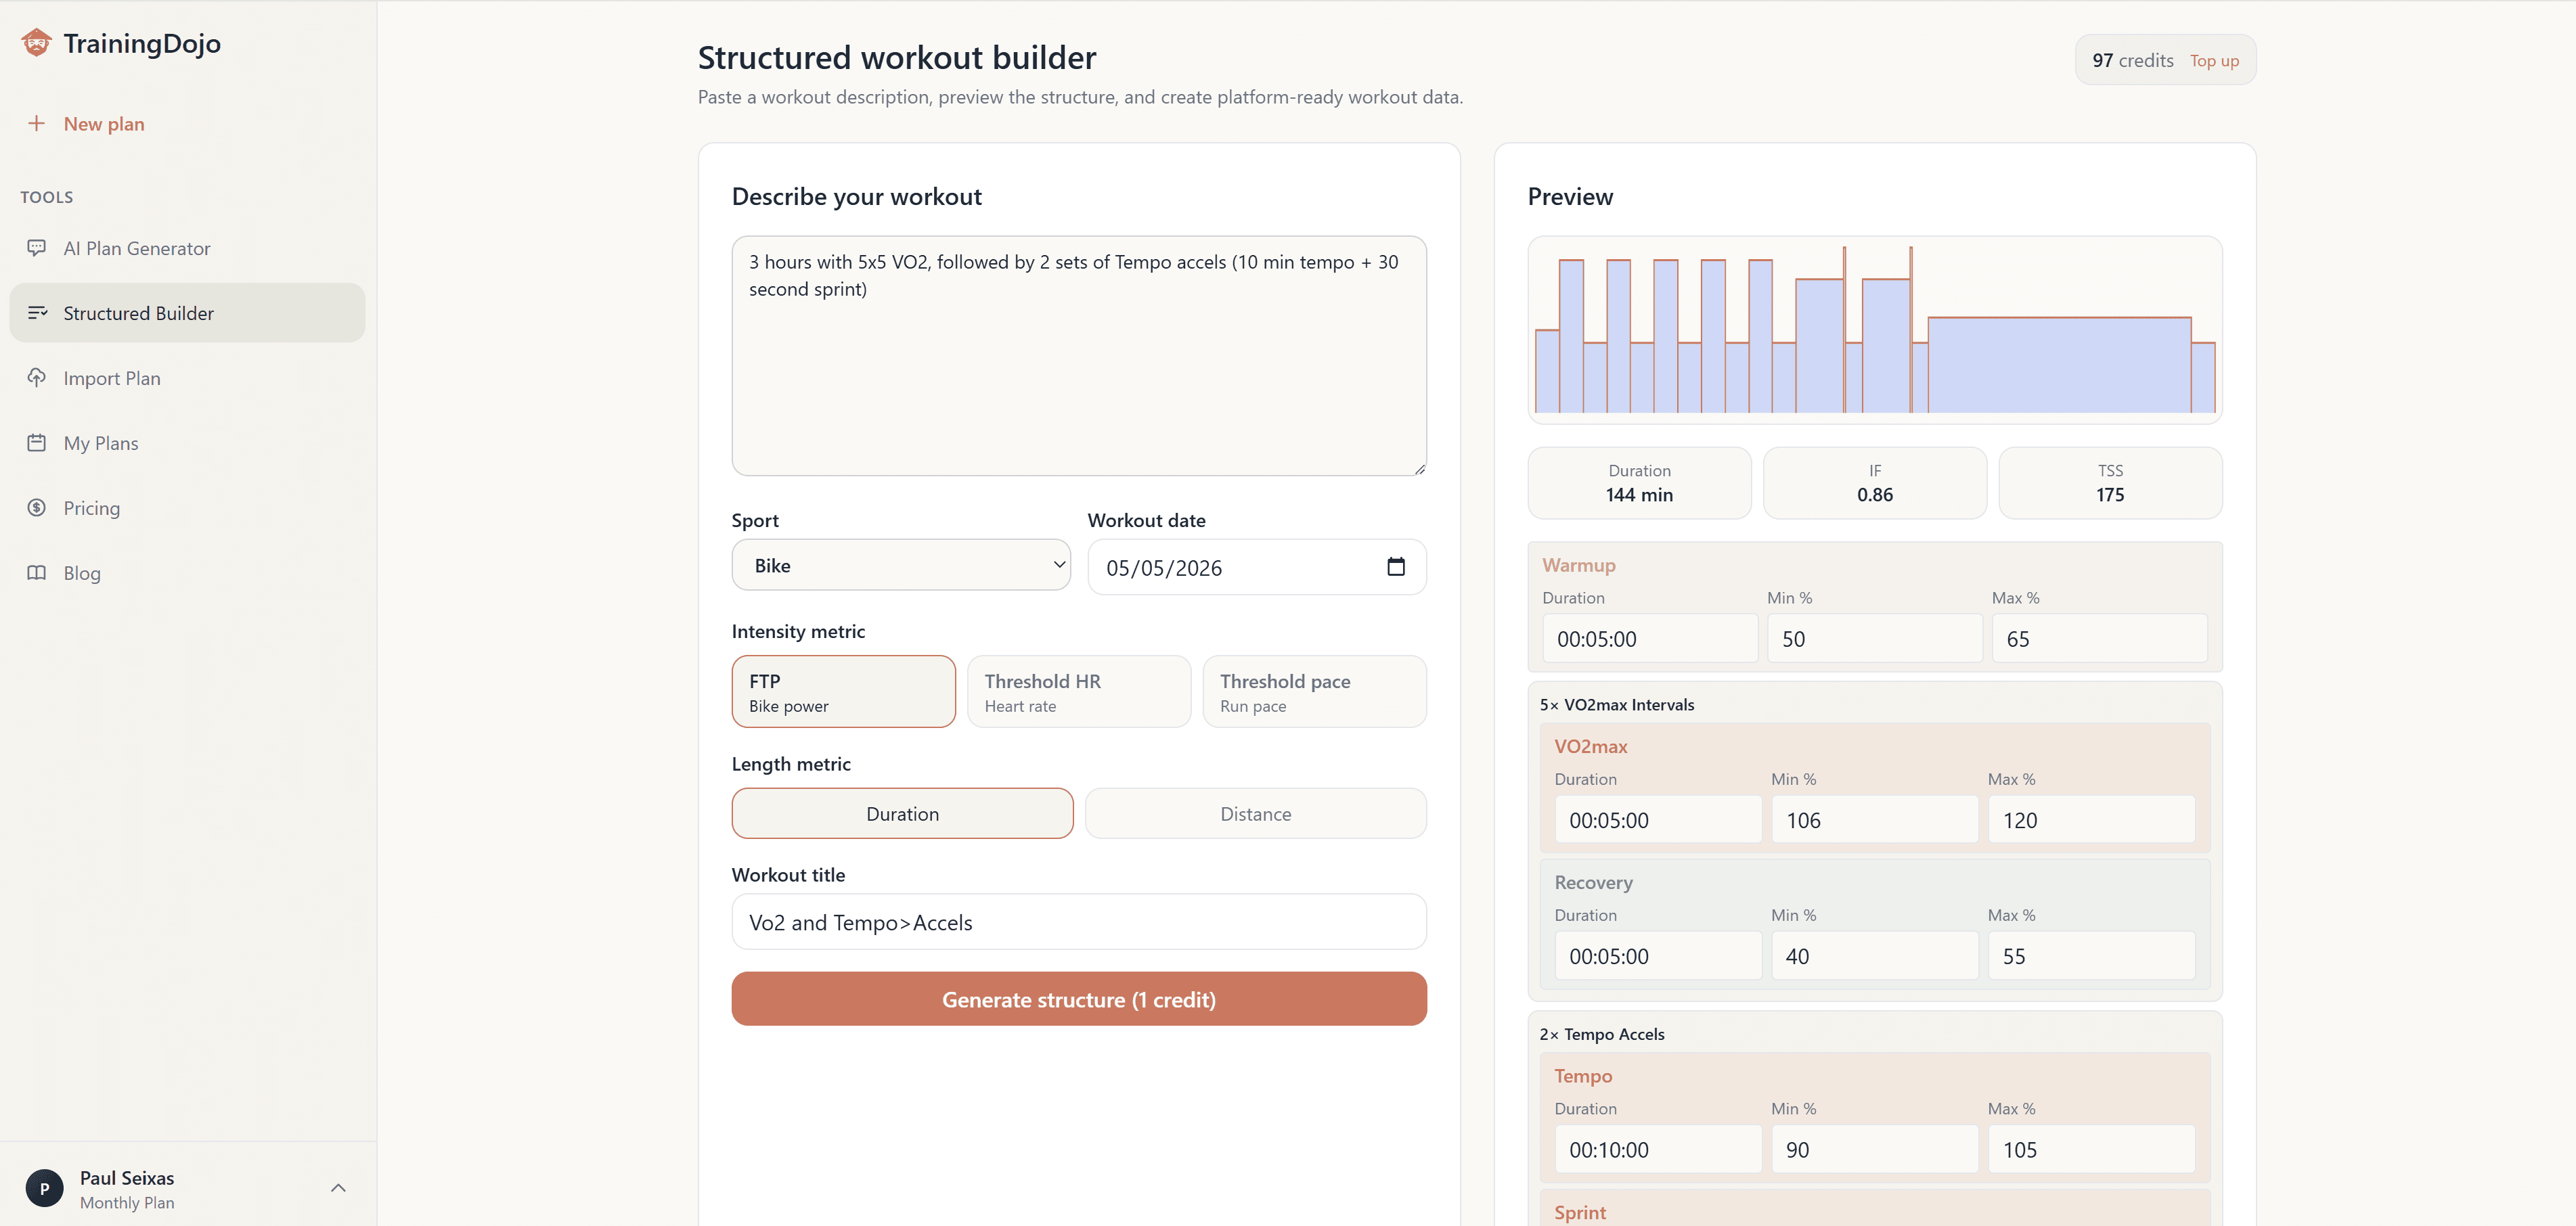Click the My Plans calendar icon
The width and height of the screenshot is (2576, 1226).
(x=37, y=442)
